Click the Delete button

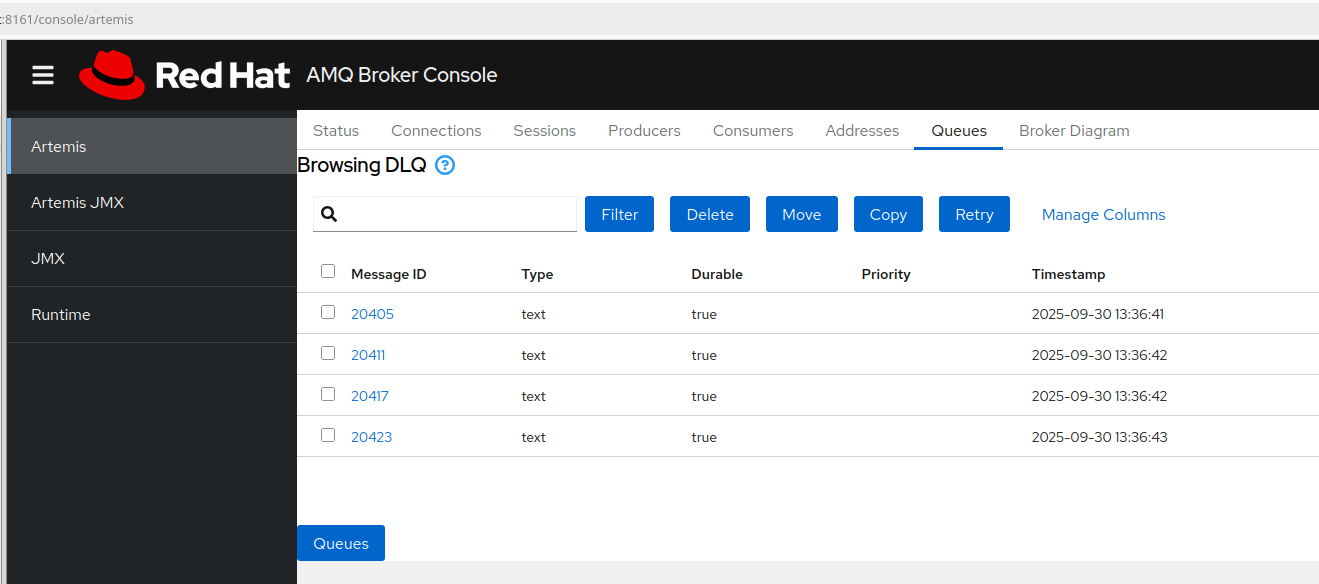pos(710,214)
